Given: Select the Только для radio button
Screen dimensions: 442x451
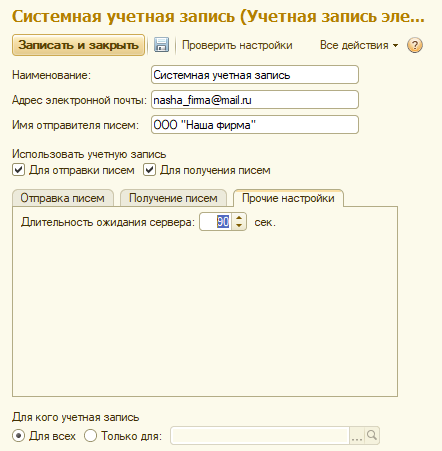Looking at the screenshot, I should tap(90, 435).
